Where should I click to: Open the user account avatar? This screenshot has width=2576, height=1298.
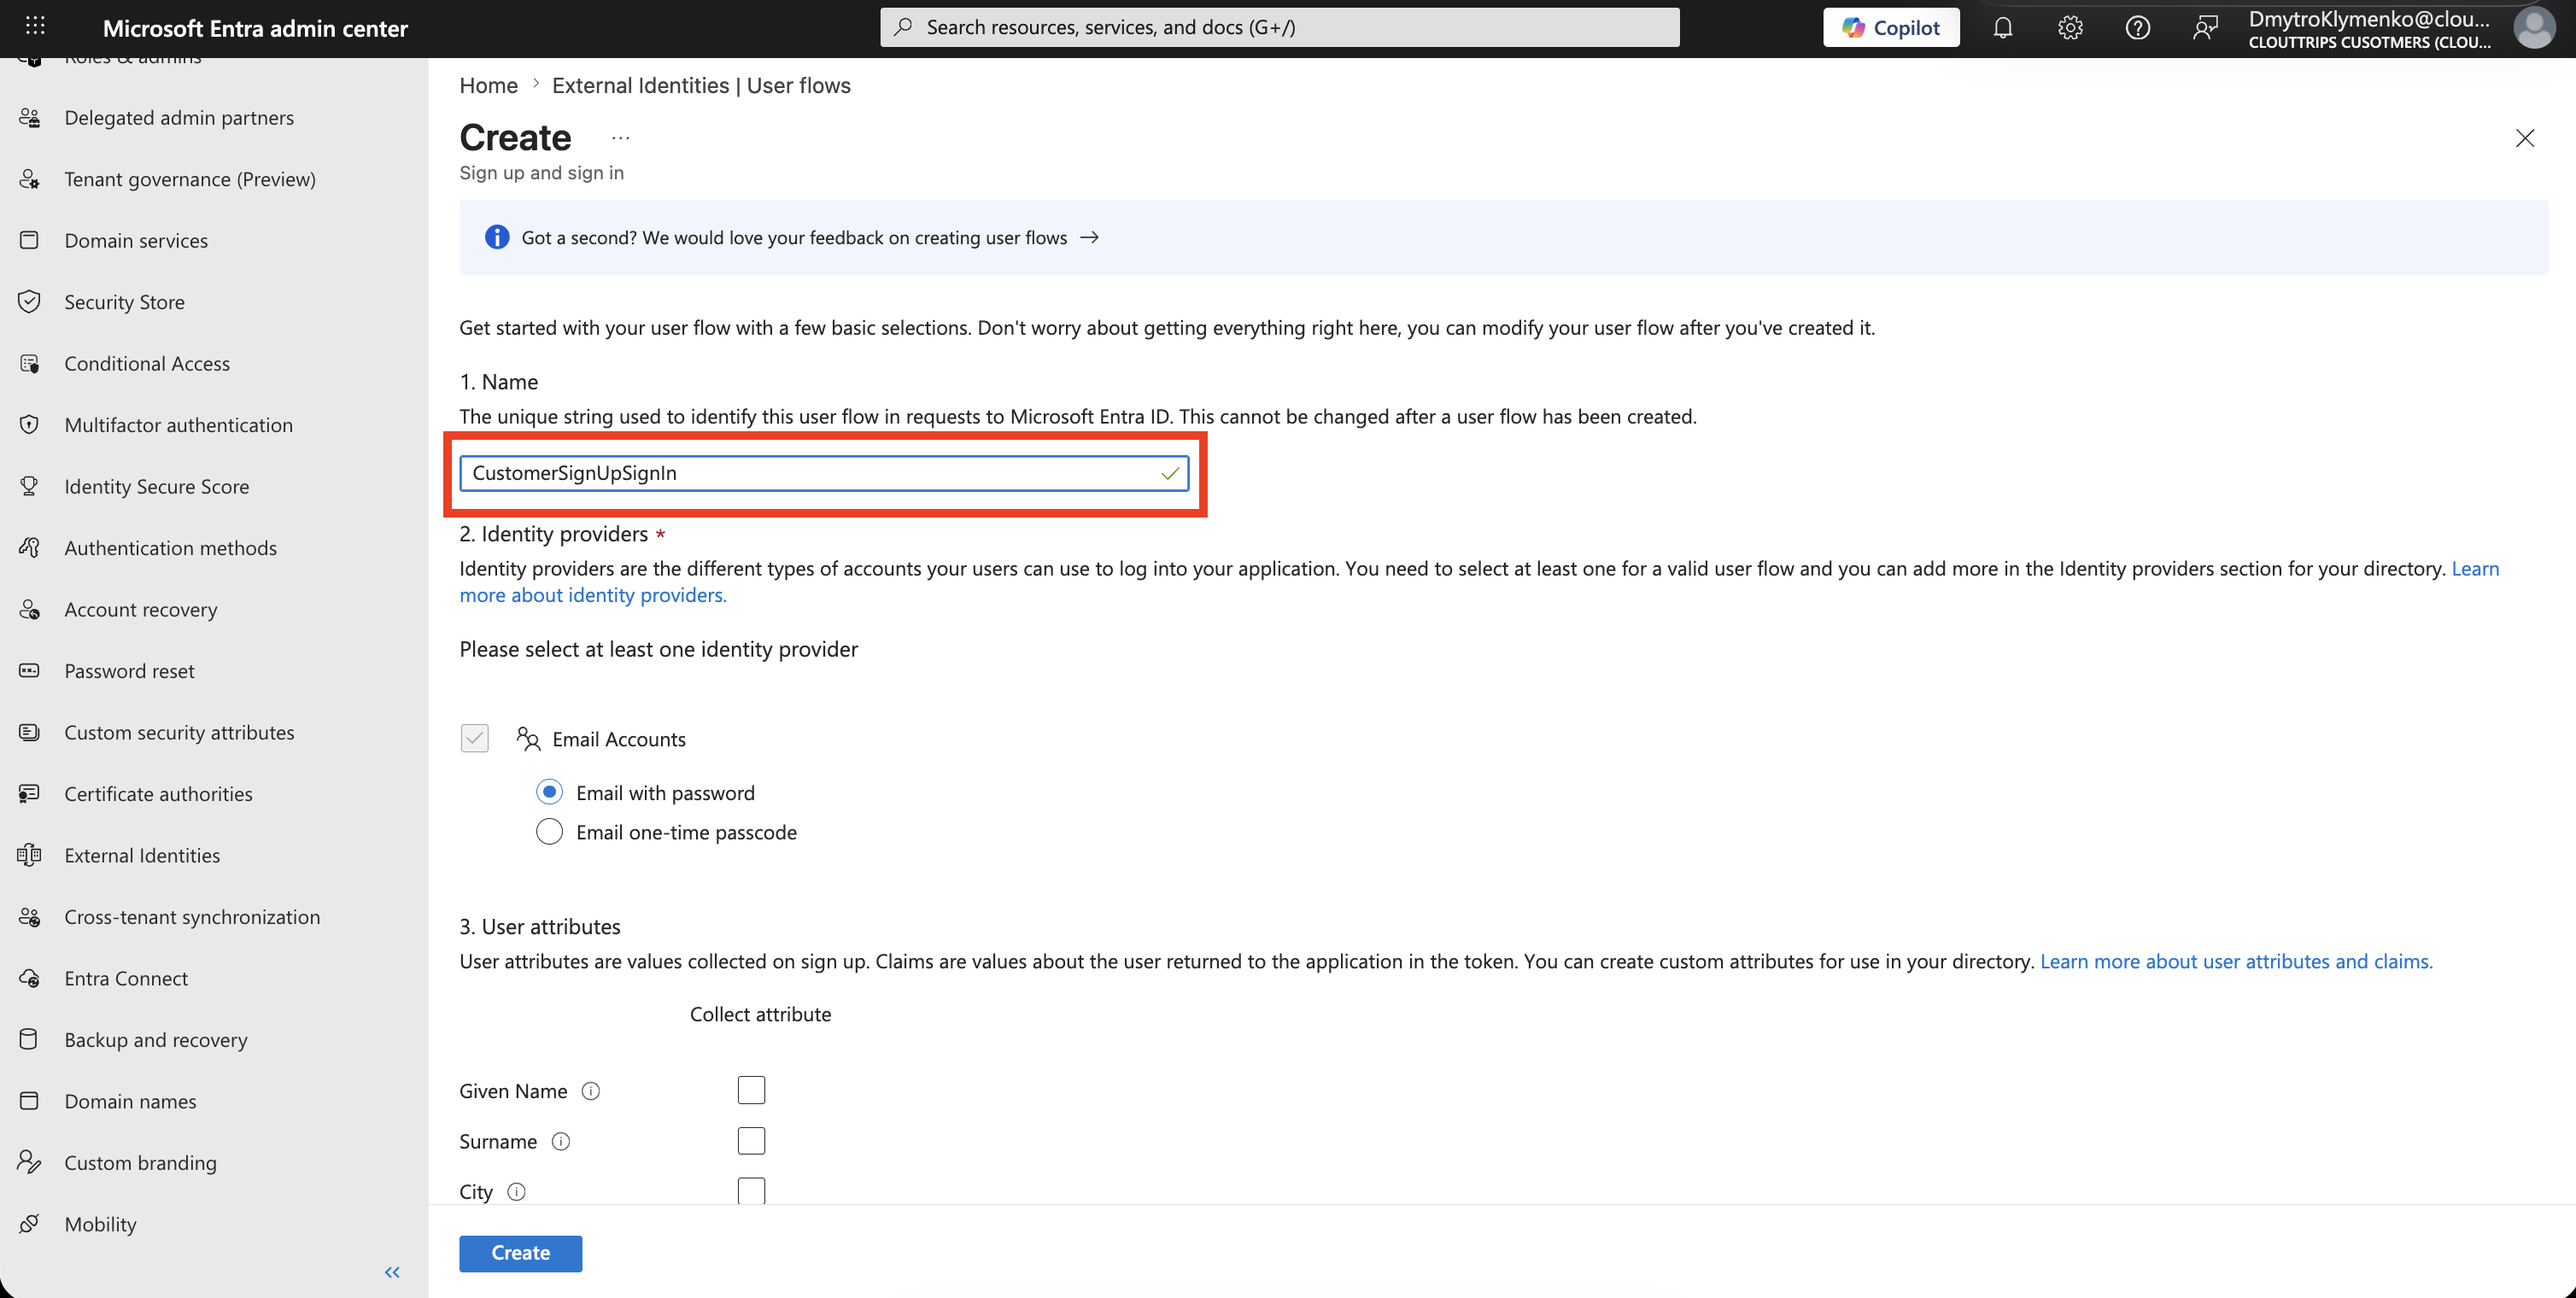2534,28
